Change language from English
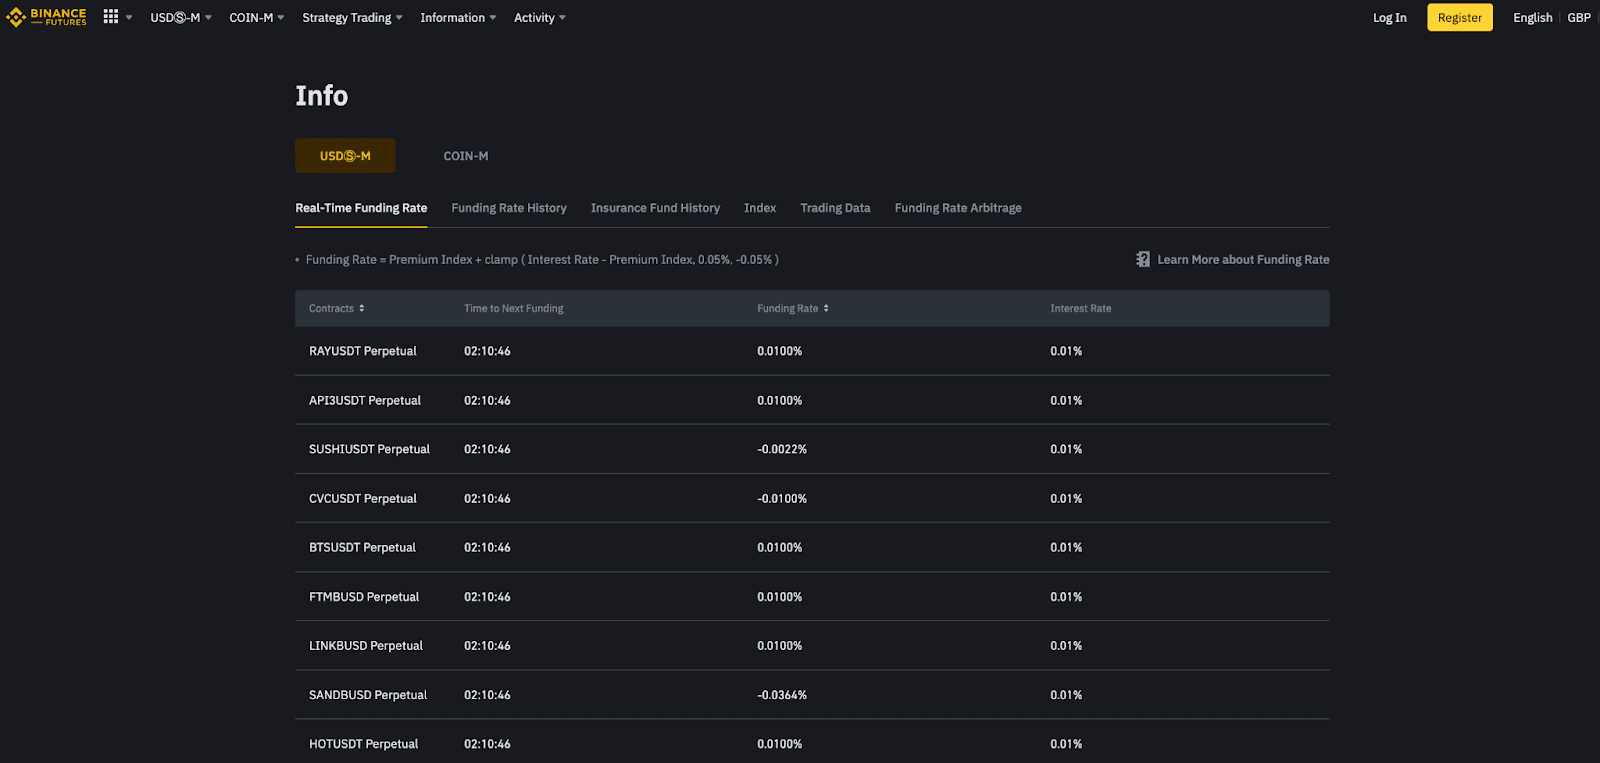1600x763 pixels. point(1532,18)
